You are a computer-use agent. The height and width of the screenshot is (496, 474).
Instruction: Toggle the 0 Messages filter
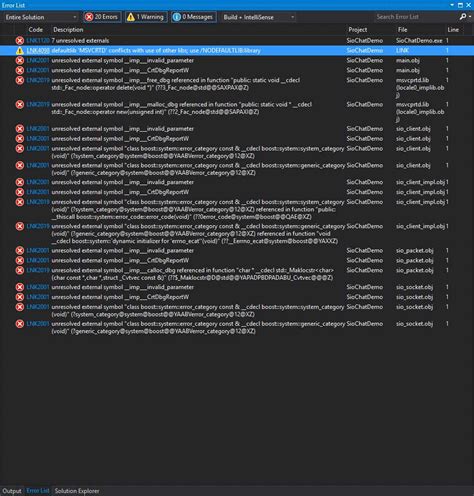[194, 17]
